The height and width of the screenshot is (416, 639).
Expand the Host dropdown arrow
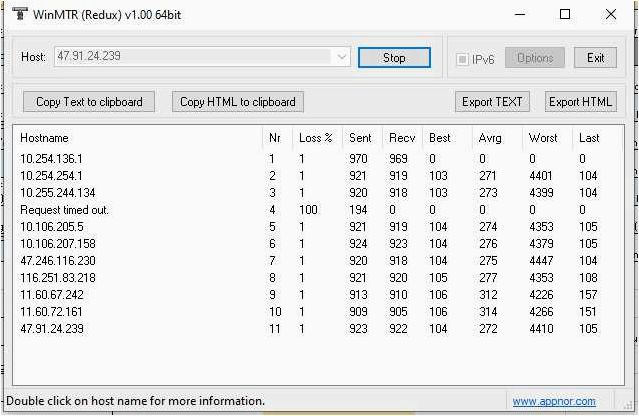pyautogui.click(x=342, y=57)
